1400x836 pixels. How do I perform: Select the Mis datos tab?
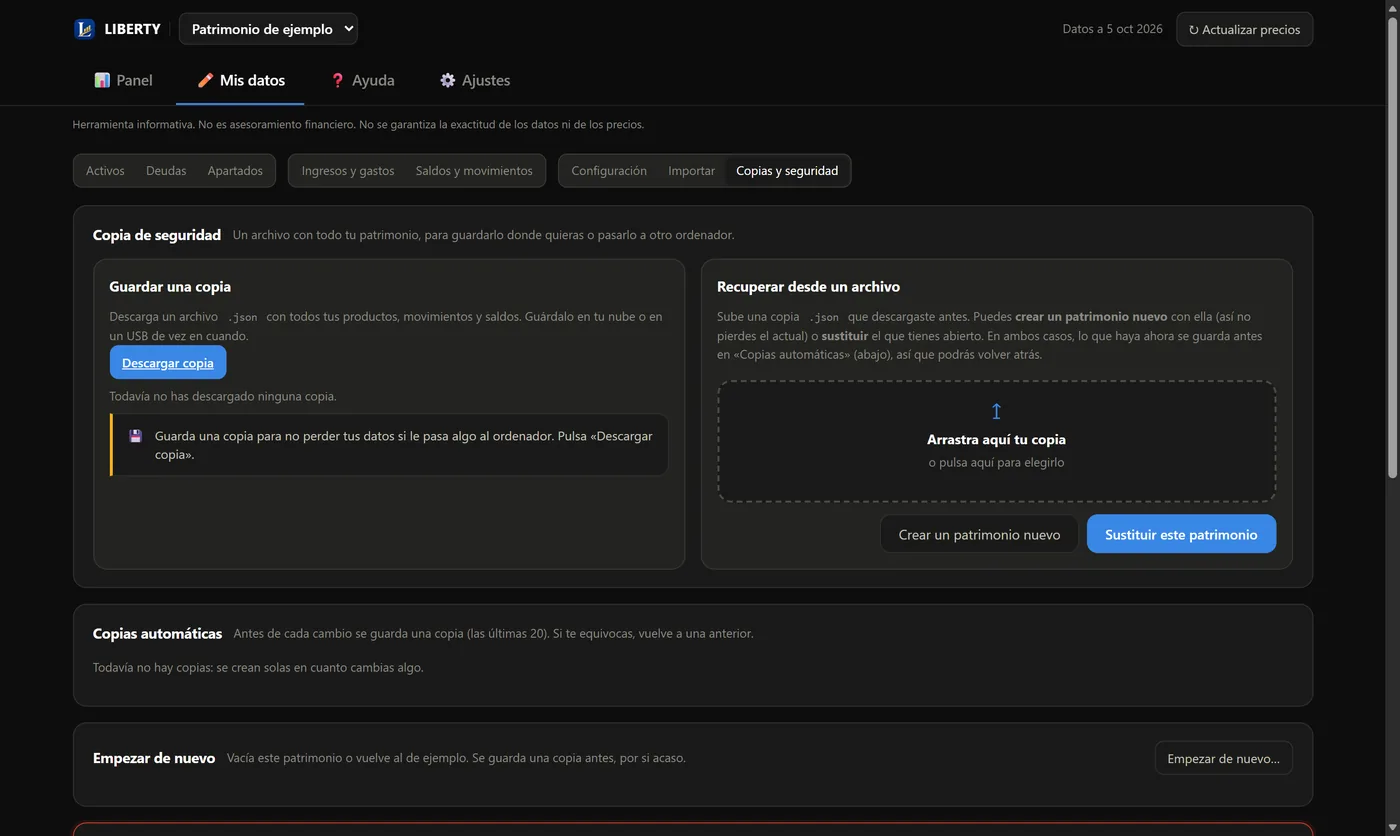(240, 80)
